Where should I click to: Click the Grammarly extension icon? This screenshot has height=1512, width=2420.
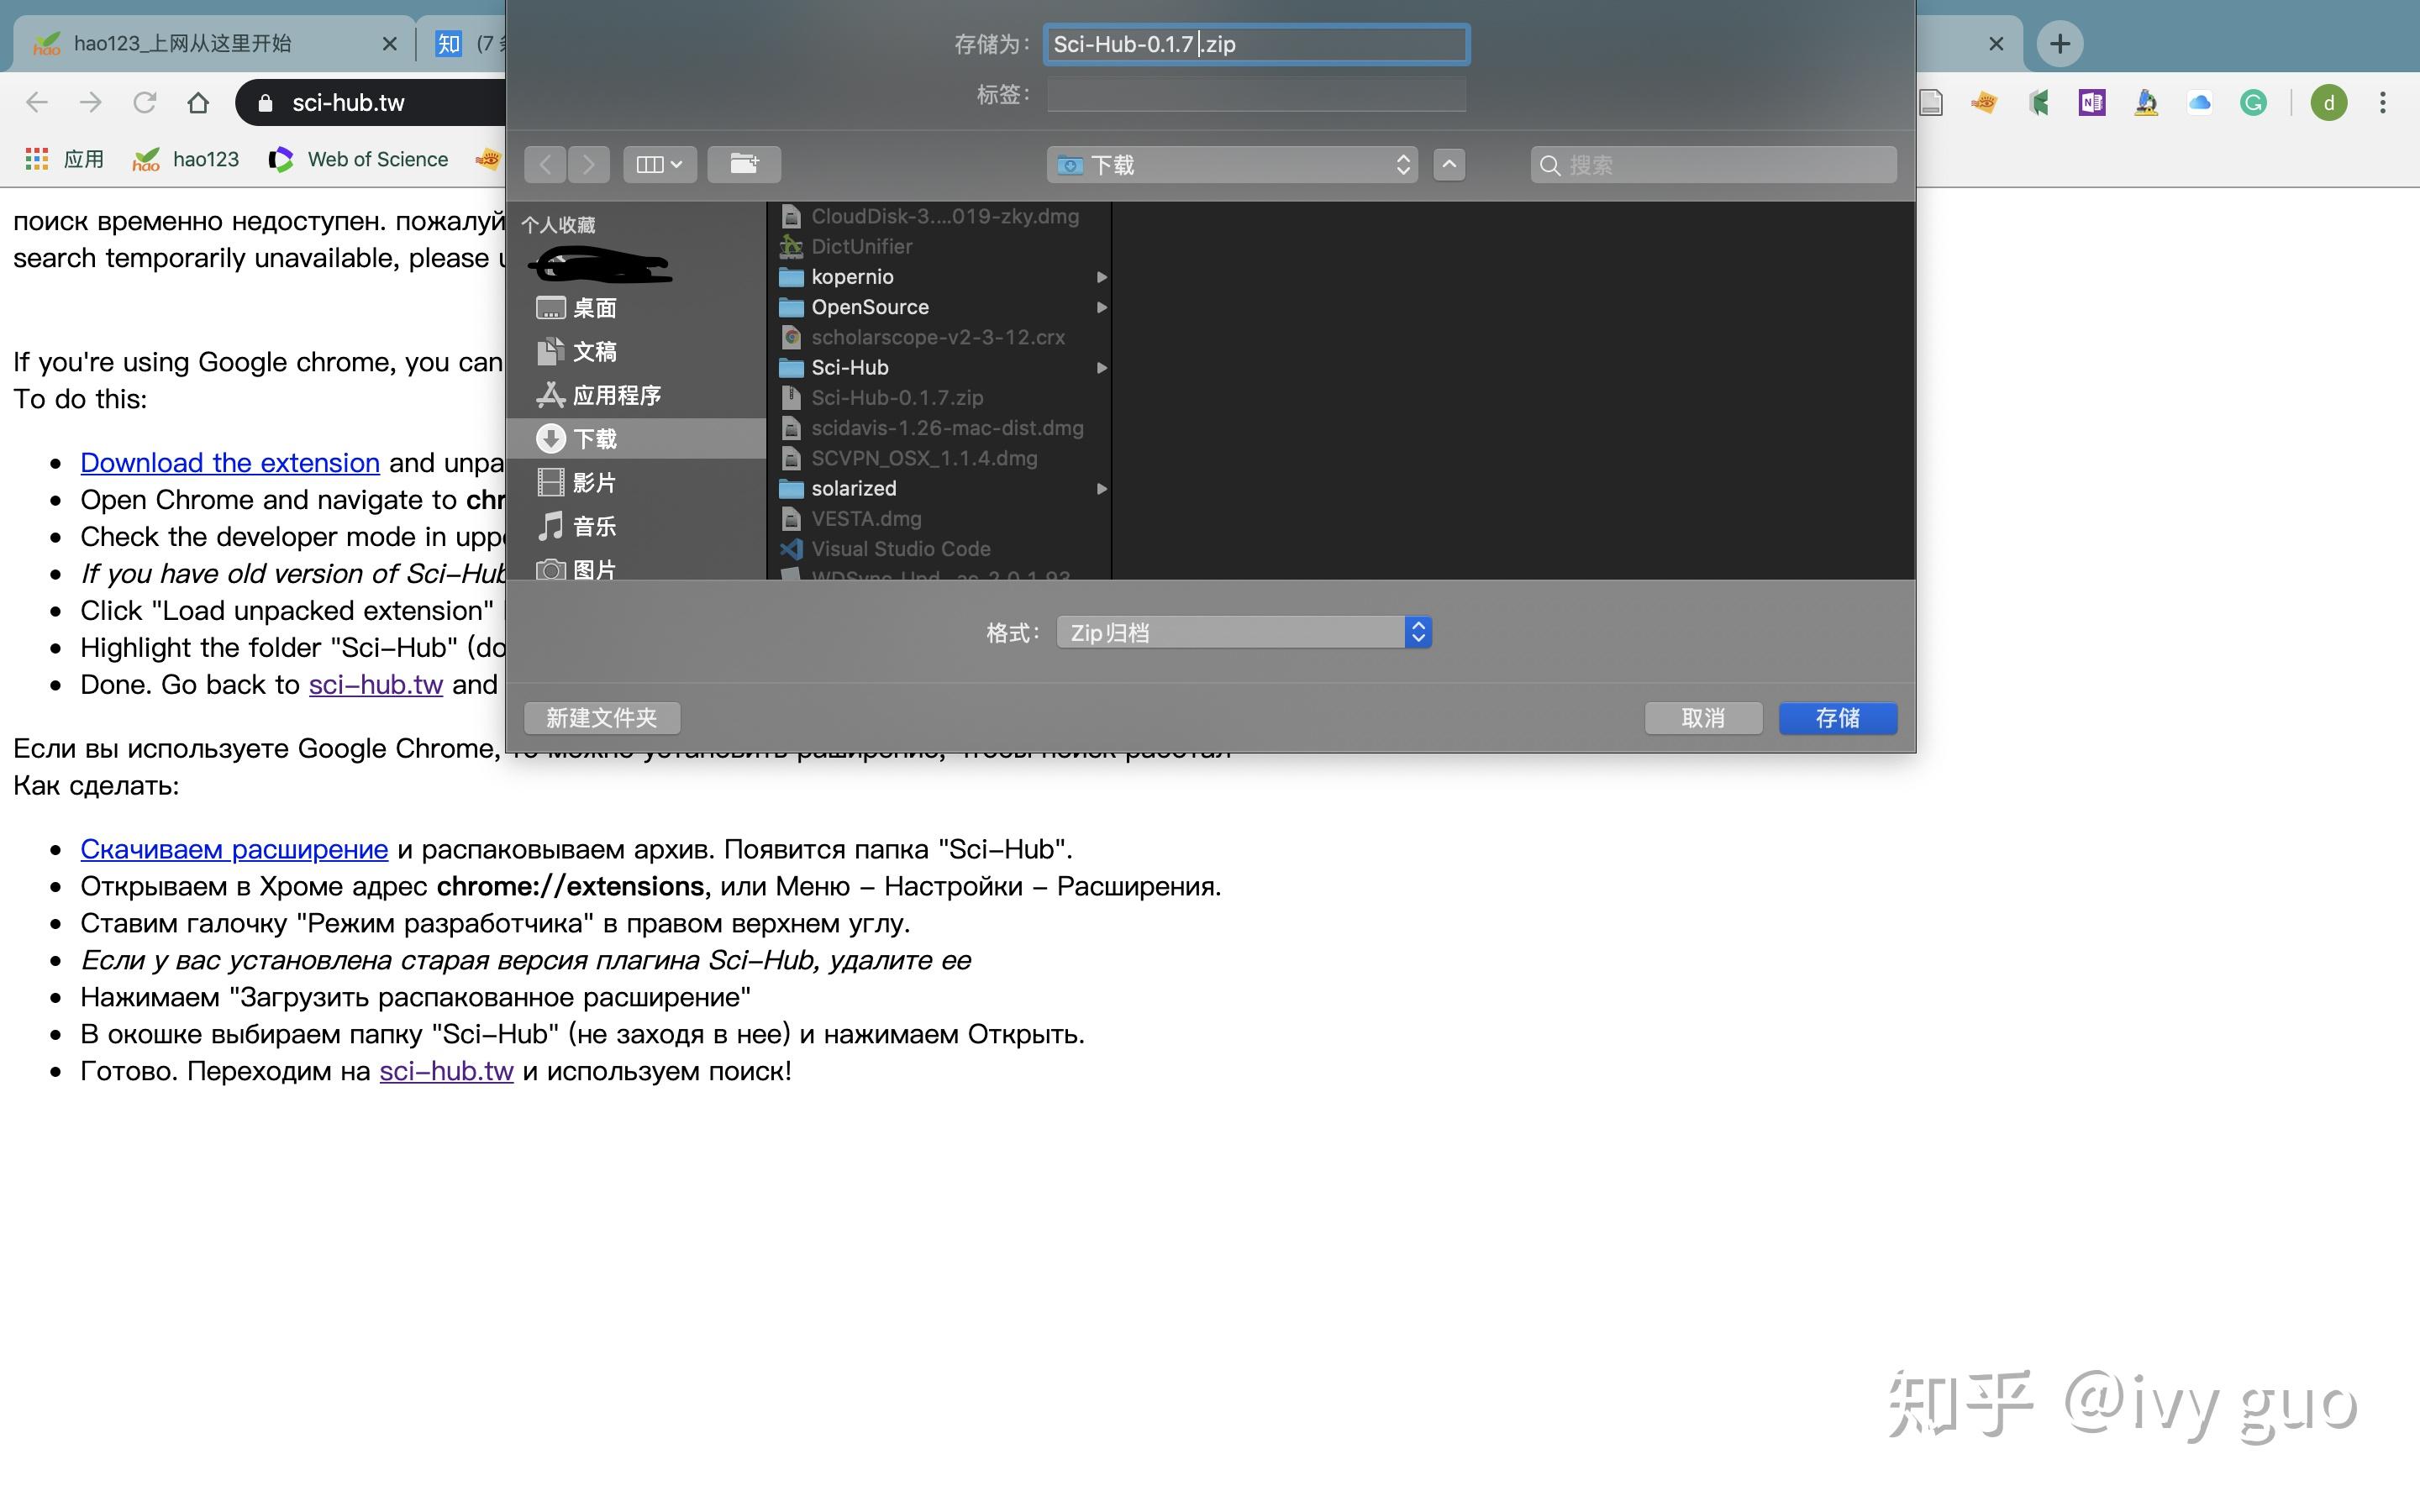(2253, 102)
